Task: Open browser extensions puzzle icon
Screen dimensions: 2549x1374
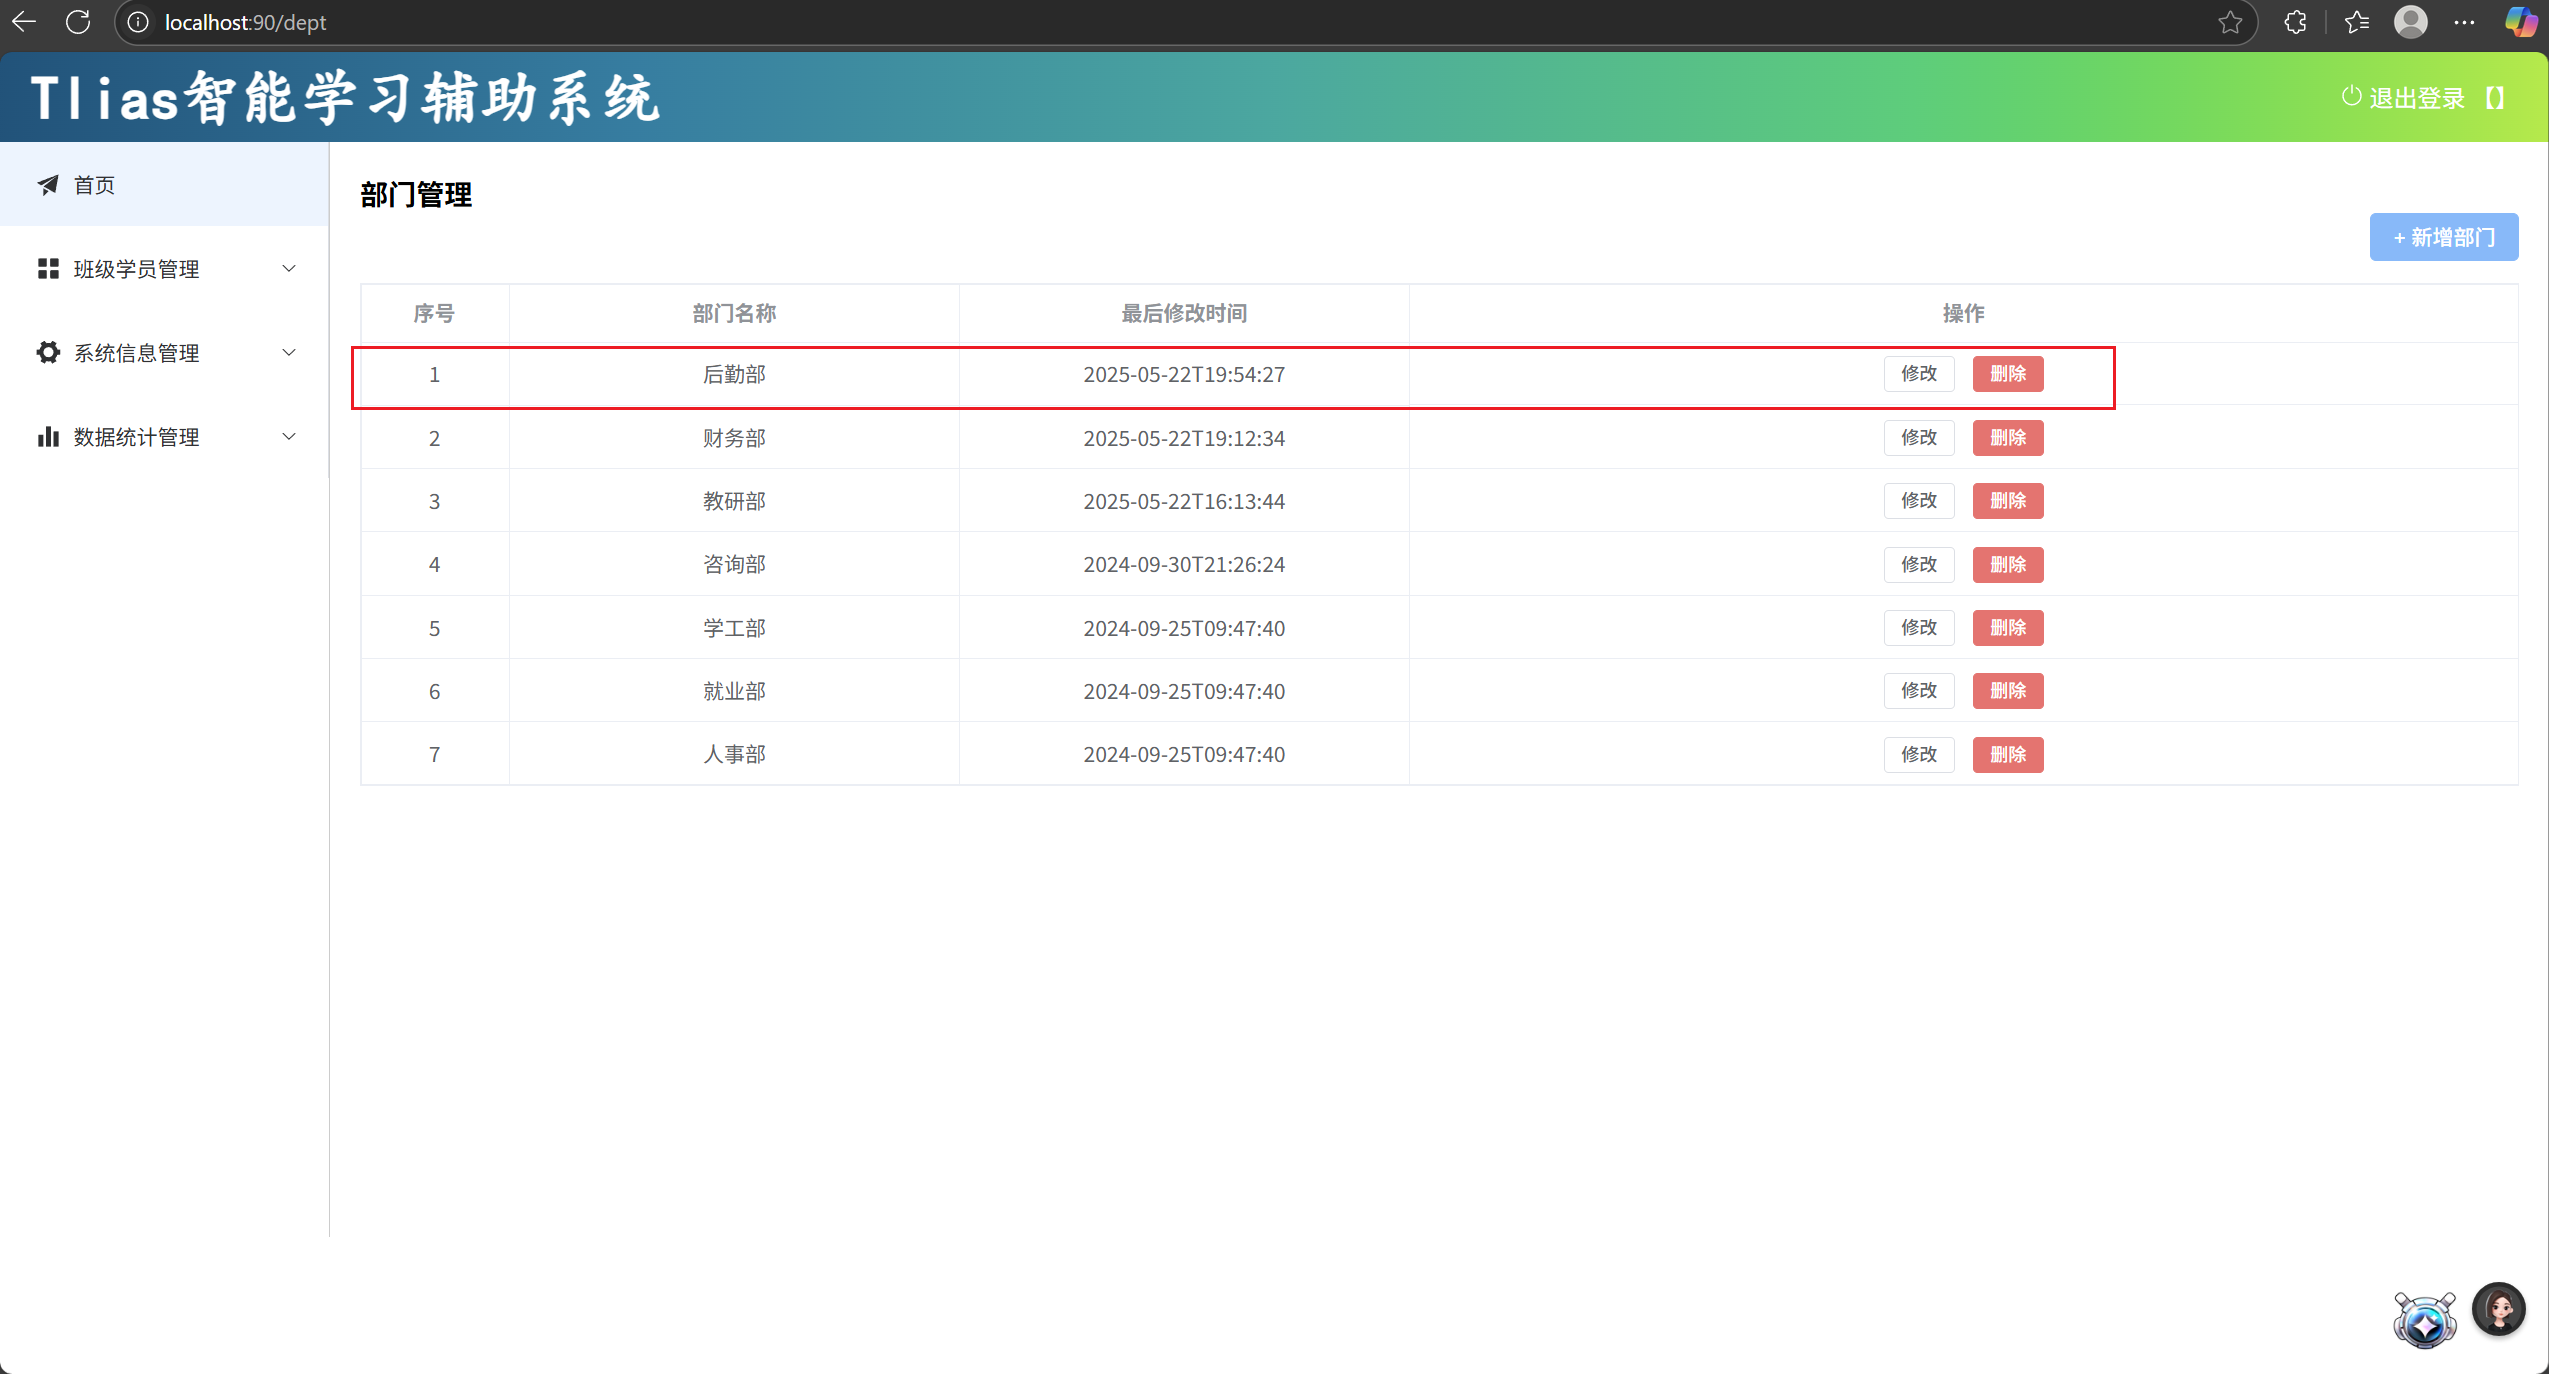Action: coord(2295,22)
